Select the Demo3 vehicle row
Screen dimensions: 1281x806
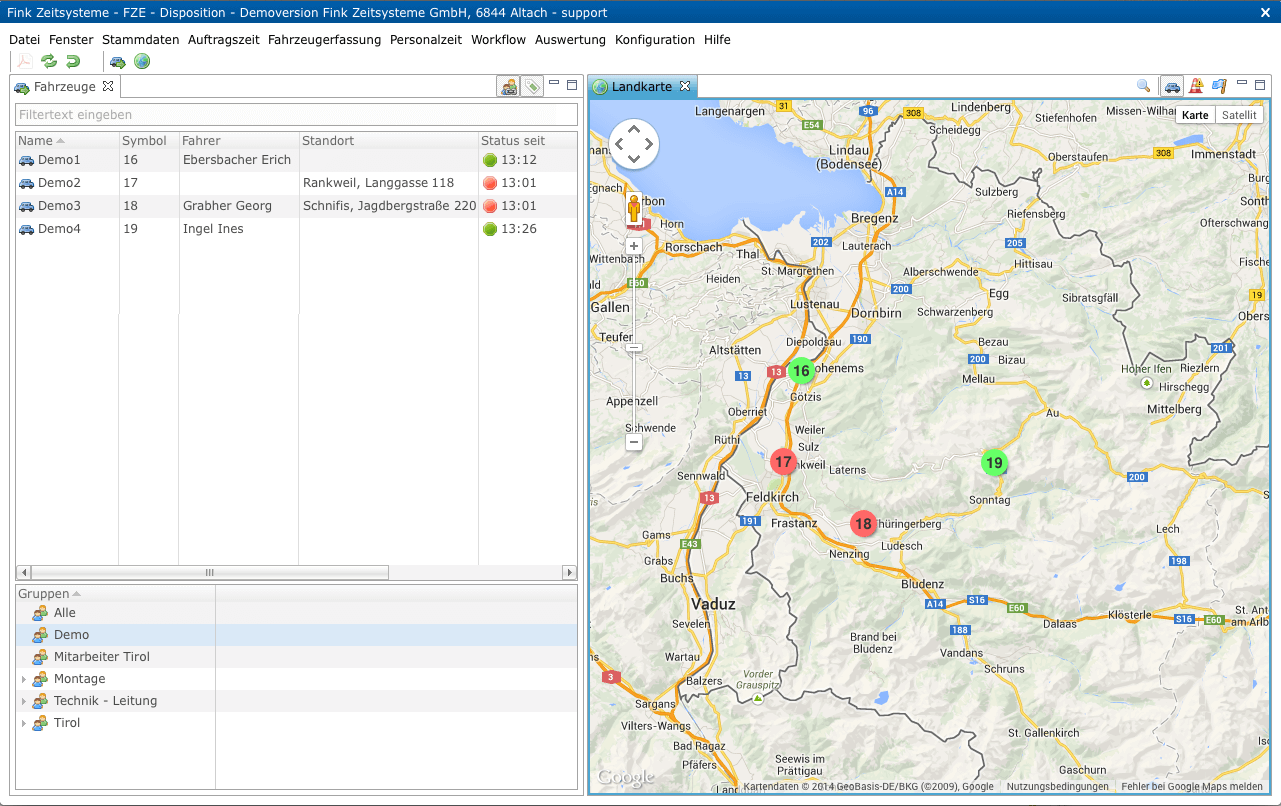(297, 206)
